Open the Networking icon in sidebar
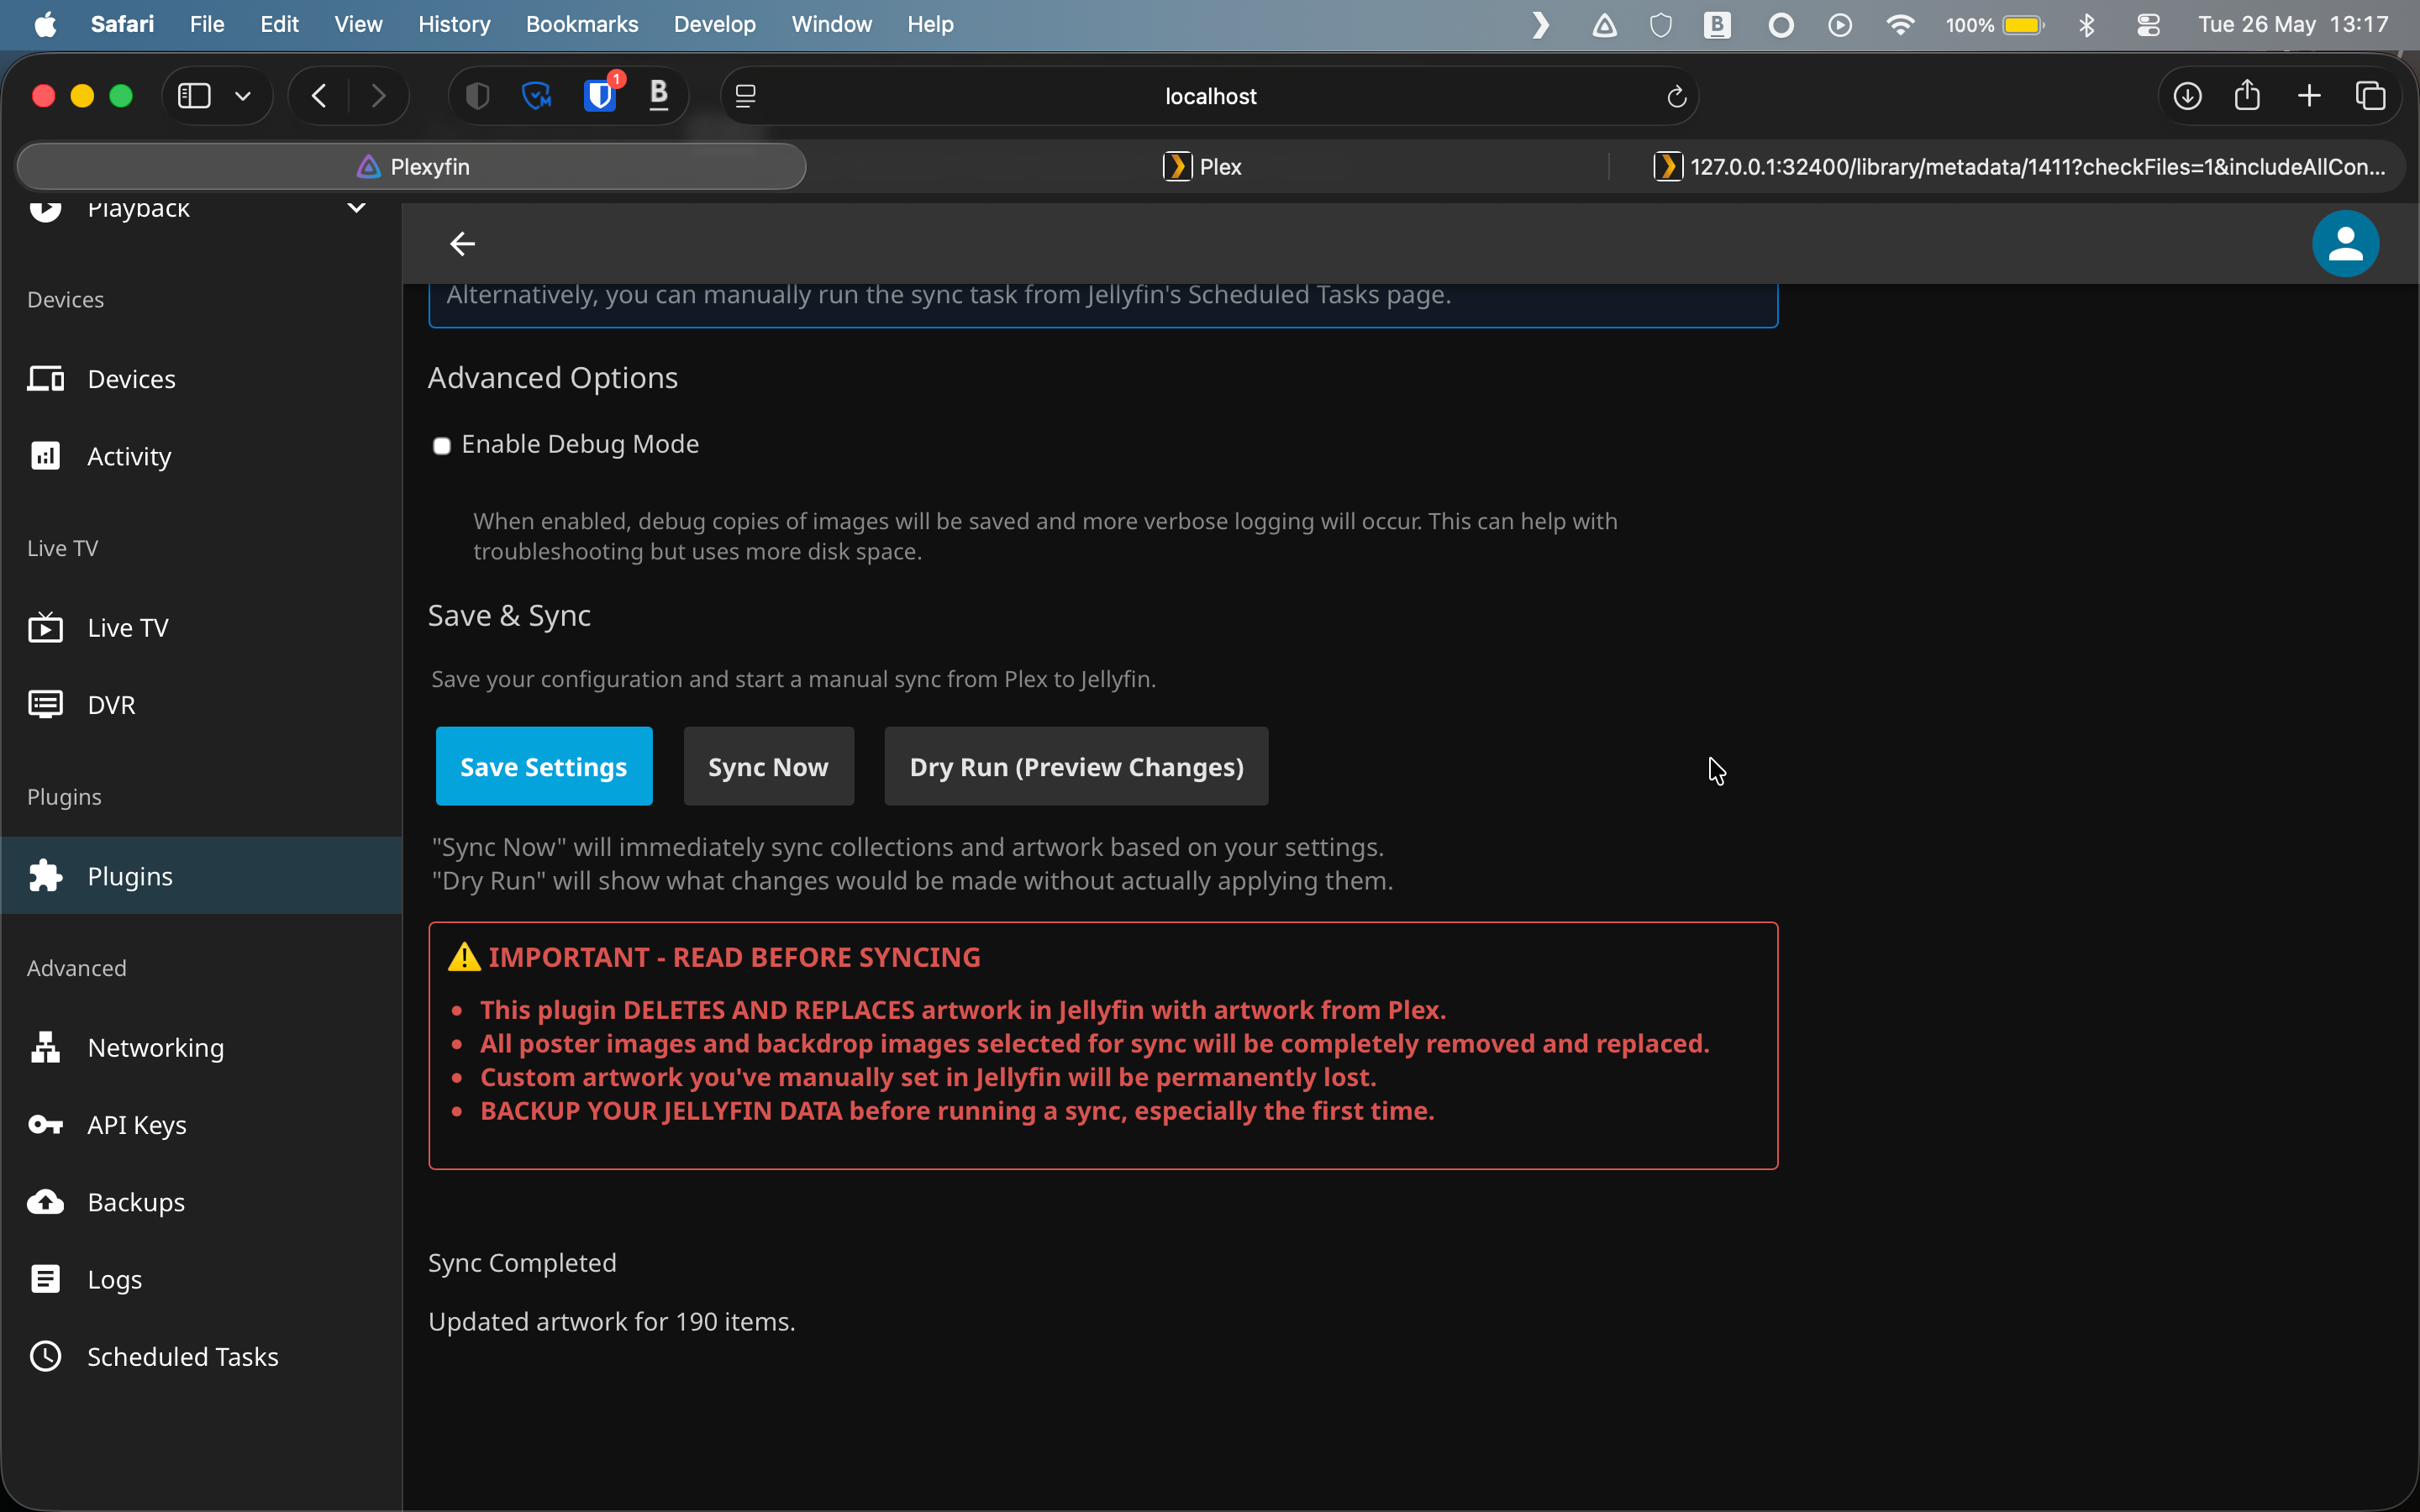The height and width of the screenshot is (1512, 2420). click(x=45, y=1047)
